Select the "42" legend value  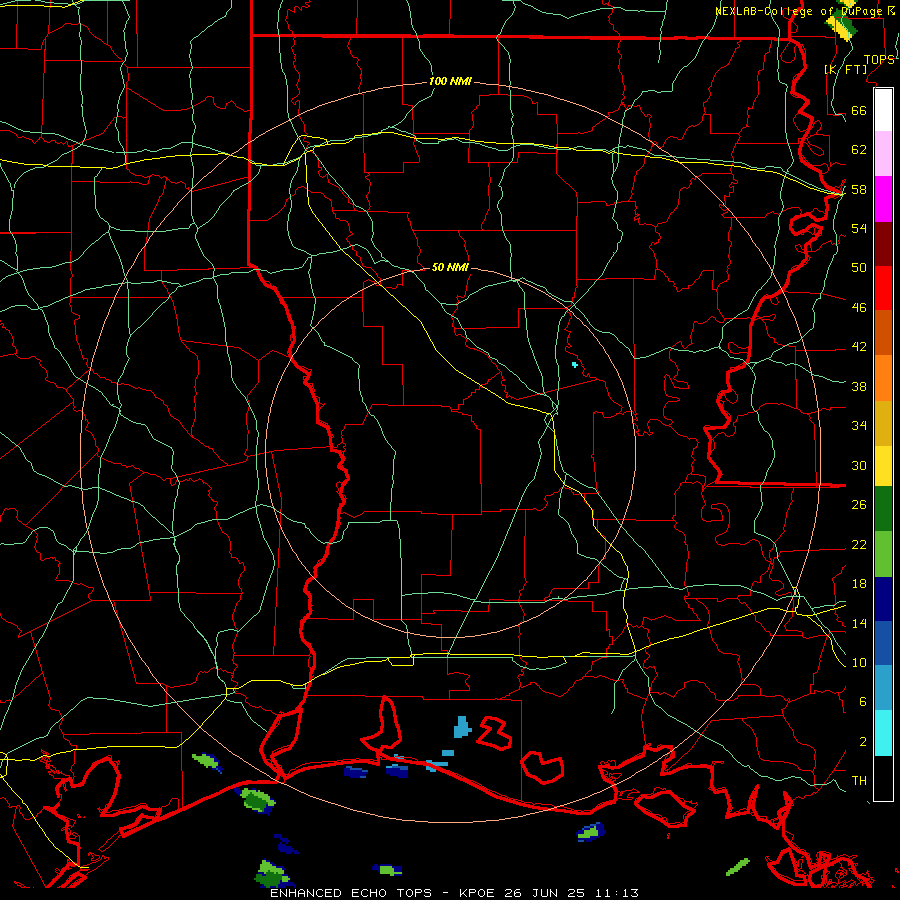click(x=859, y=346)
